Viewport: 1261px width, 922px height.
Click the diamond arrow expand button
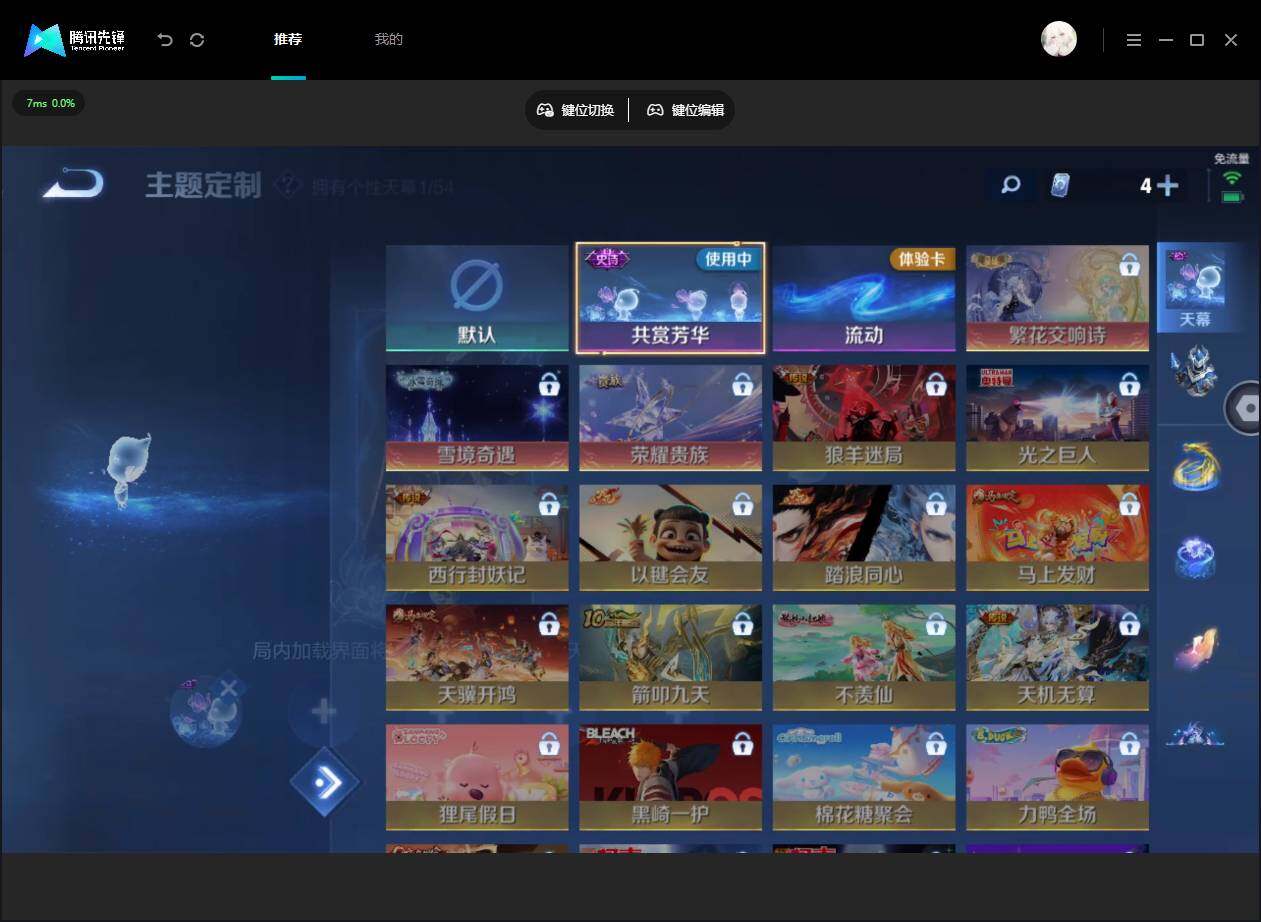[324, 782]
